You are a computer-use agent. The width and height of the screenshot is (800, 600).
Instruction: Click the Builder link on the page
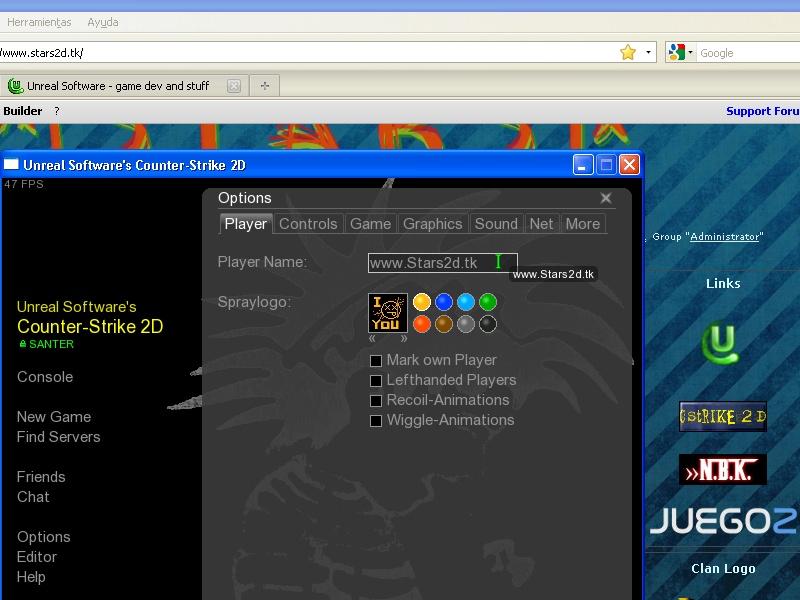click(x=22, y=111)
